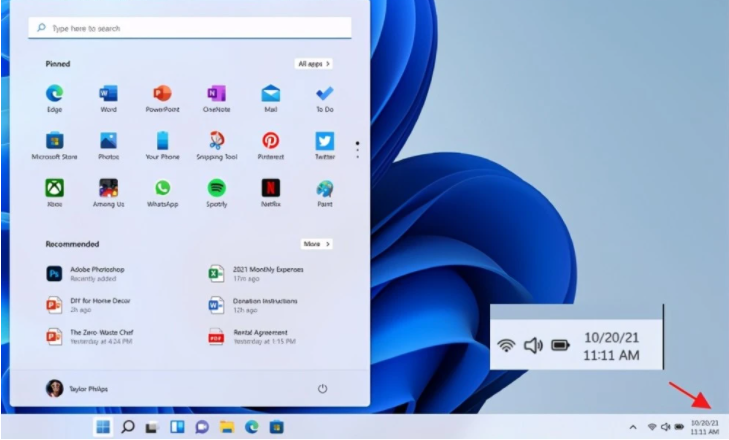Open Netflix from pinned apps
This screenshot has height=440, width=729.
point(270,188)
